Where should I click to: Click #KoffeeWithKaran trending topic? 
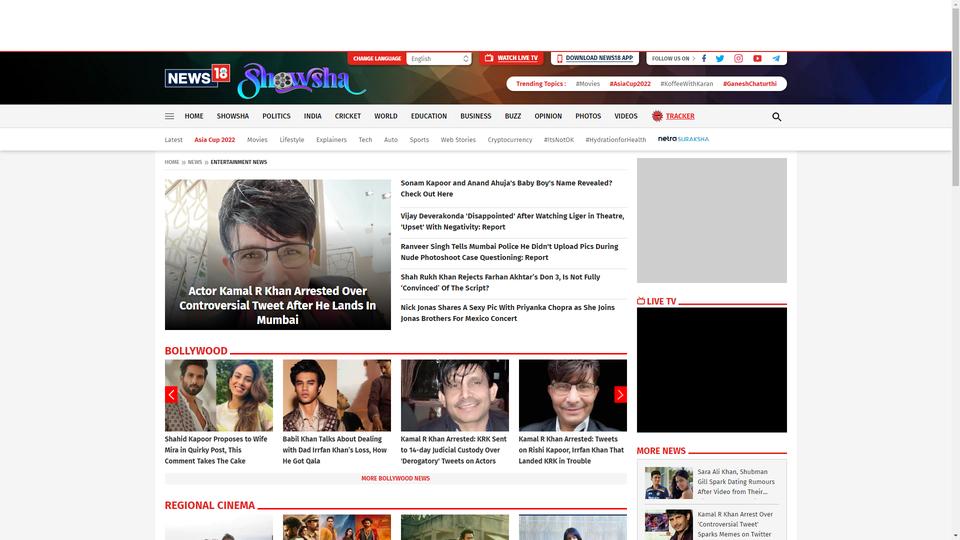686,84
